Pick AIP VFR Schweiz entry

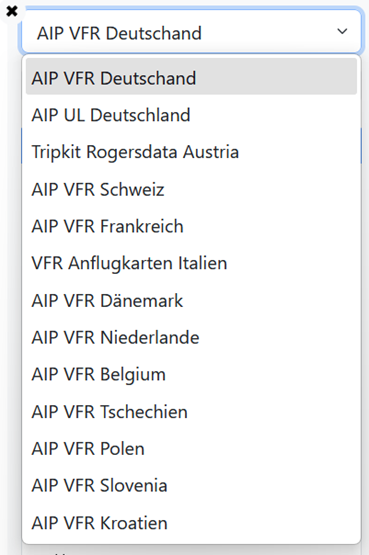pyautogui.click(x=191, y=189)
